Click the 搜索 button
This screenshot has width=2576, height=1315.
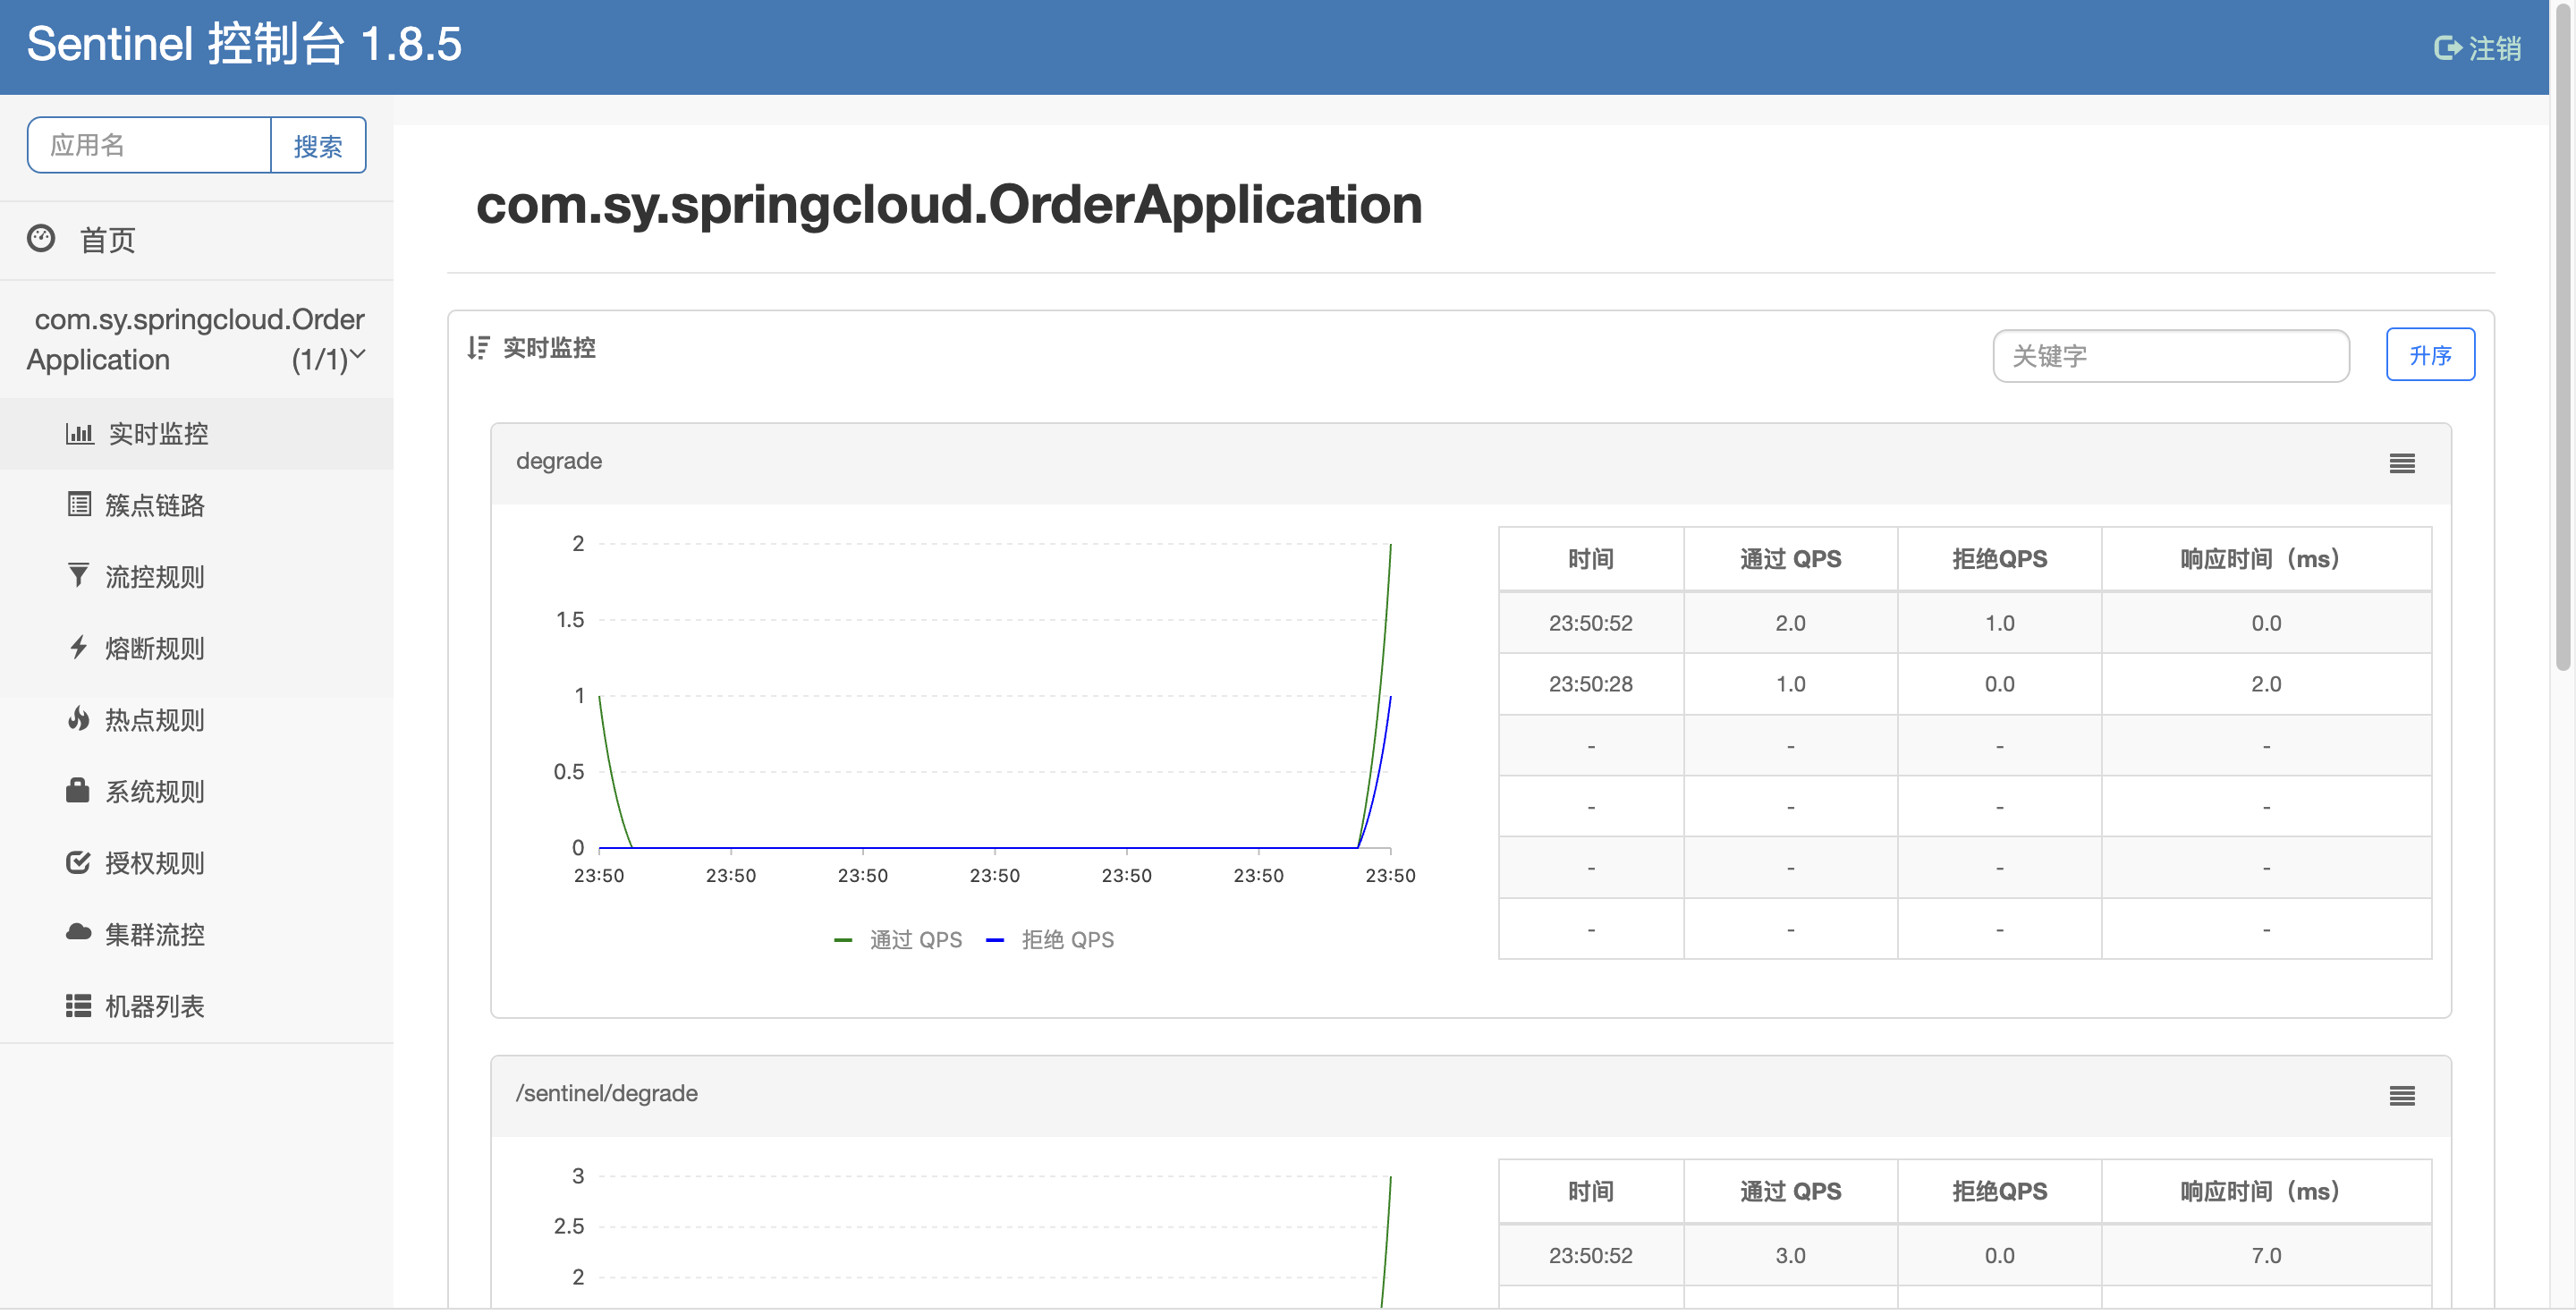tap(318, 145)
